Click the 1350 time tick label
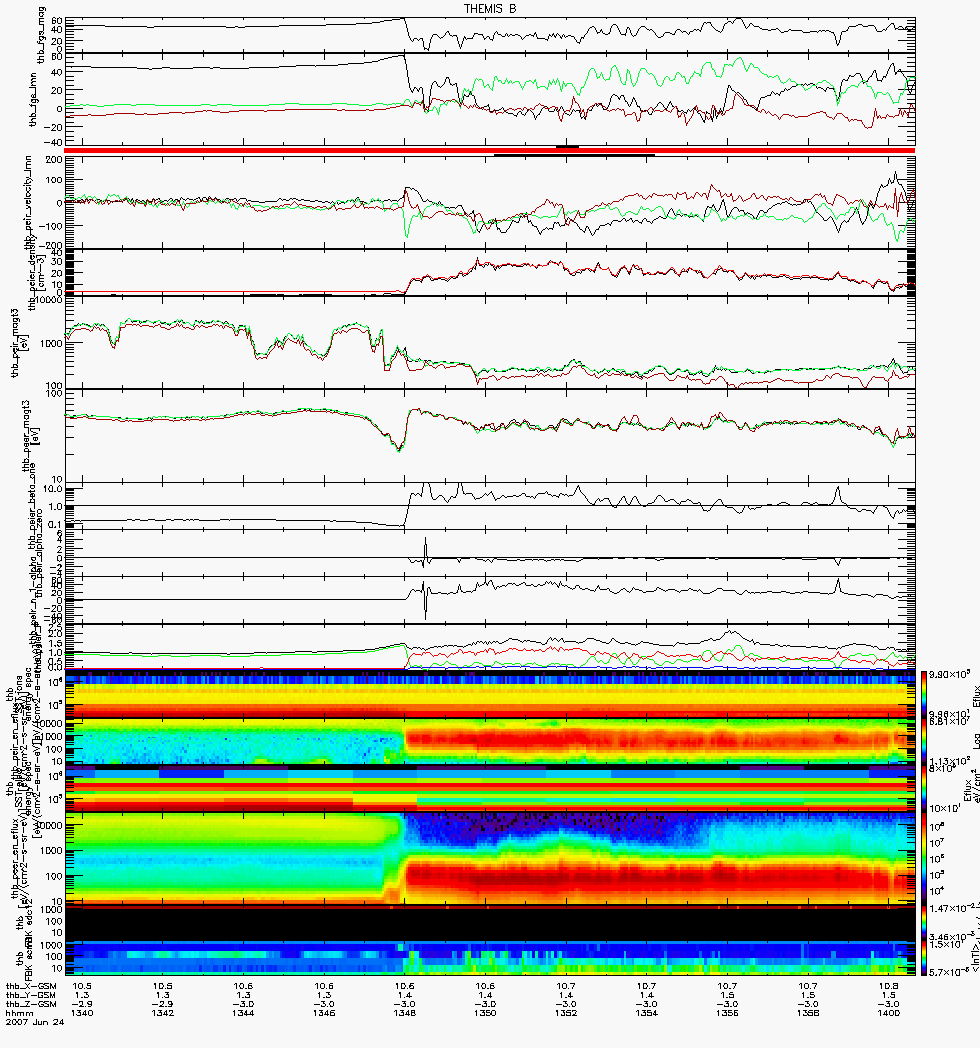980x1048 pixels. click(485, 1013)
